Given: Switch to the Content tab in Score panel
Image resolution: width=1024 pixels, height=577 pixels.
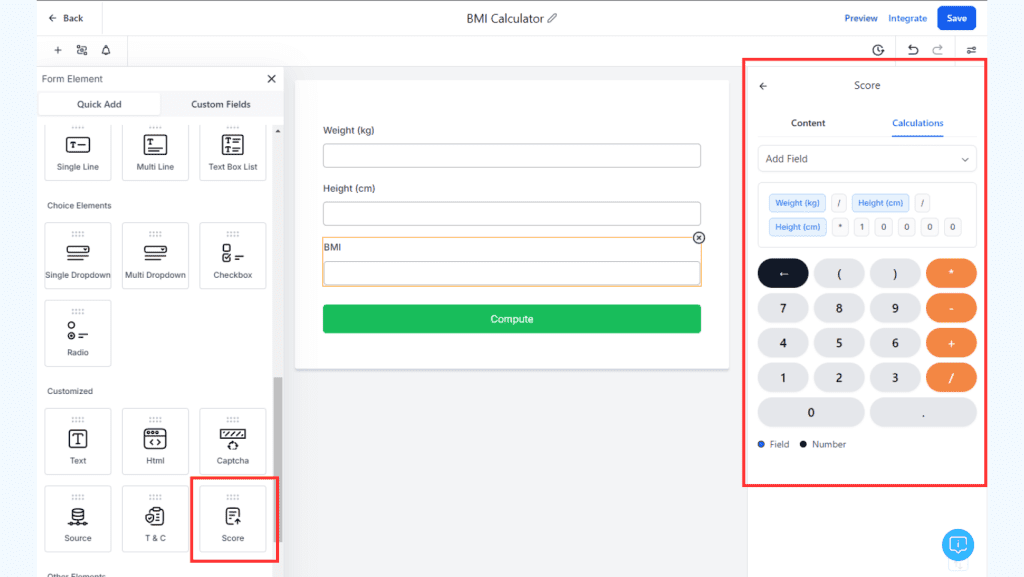Looking at the screenshot, I should pos(808,123).
